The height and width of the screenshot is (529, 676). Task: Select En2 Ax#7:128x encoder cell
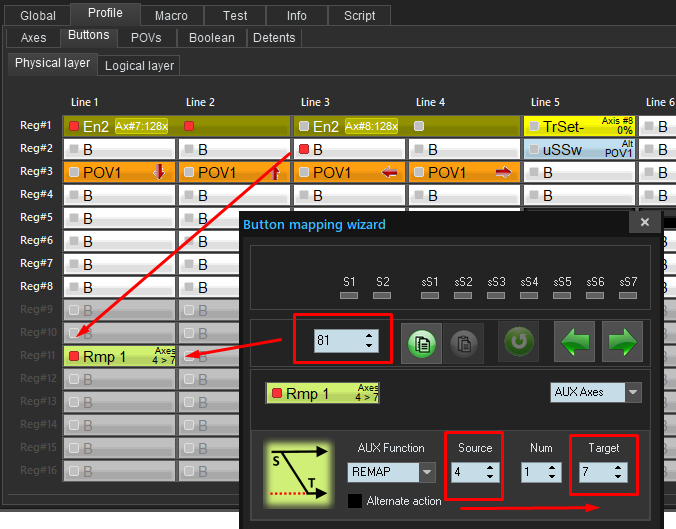(x=177, y=126)
